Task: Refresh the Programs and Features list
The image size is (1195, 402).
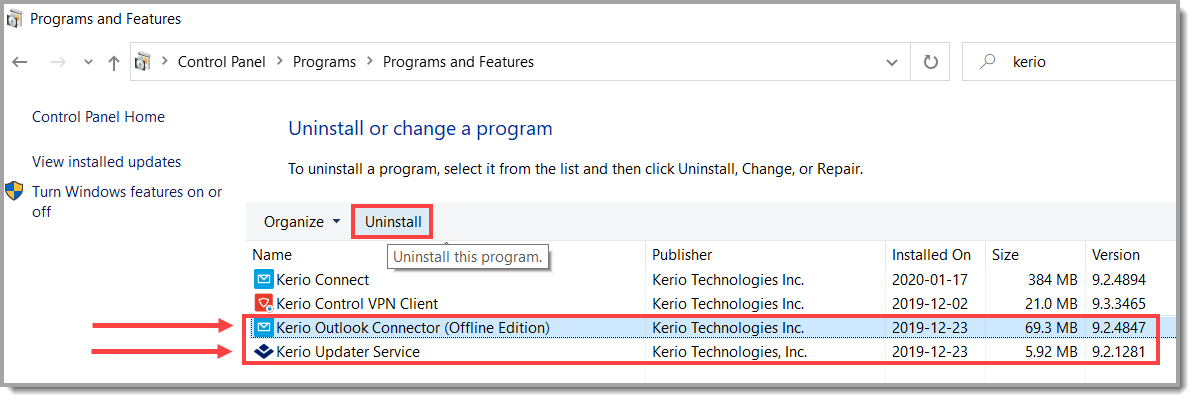Action: (x=931, y=62)
